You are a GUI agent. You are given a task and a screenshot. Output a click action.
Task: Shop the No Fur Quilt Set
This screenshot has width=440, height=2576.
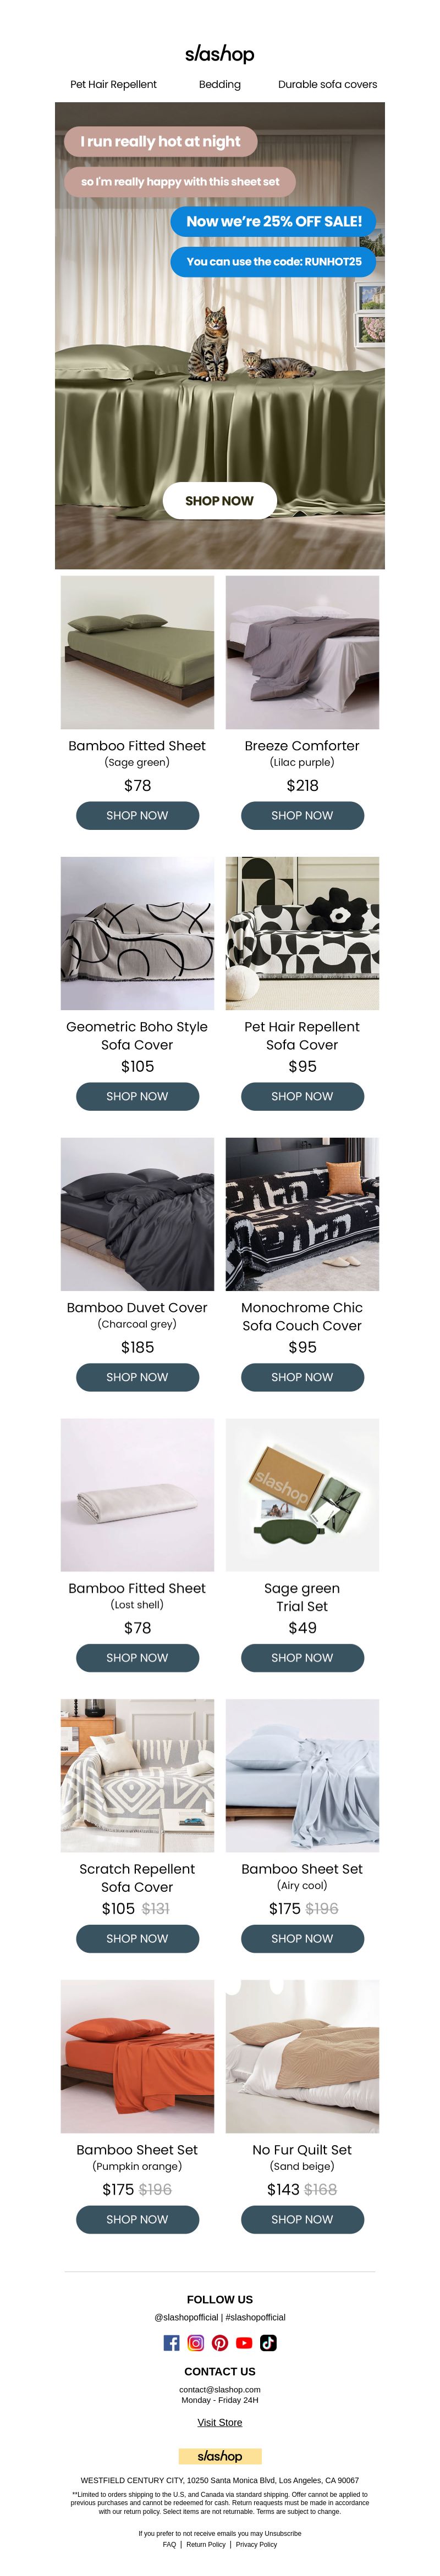coord(302,2219)
